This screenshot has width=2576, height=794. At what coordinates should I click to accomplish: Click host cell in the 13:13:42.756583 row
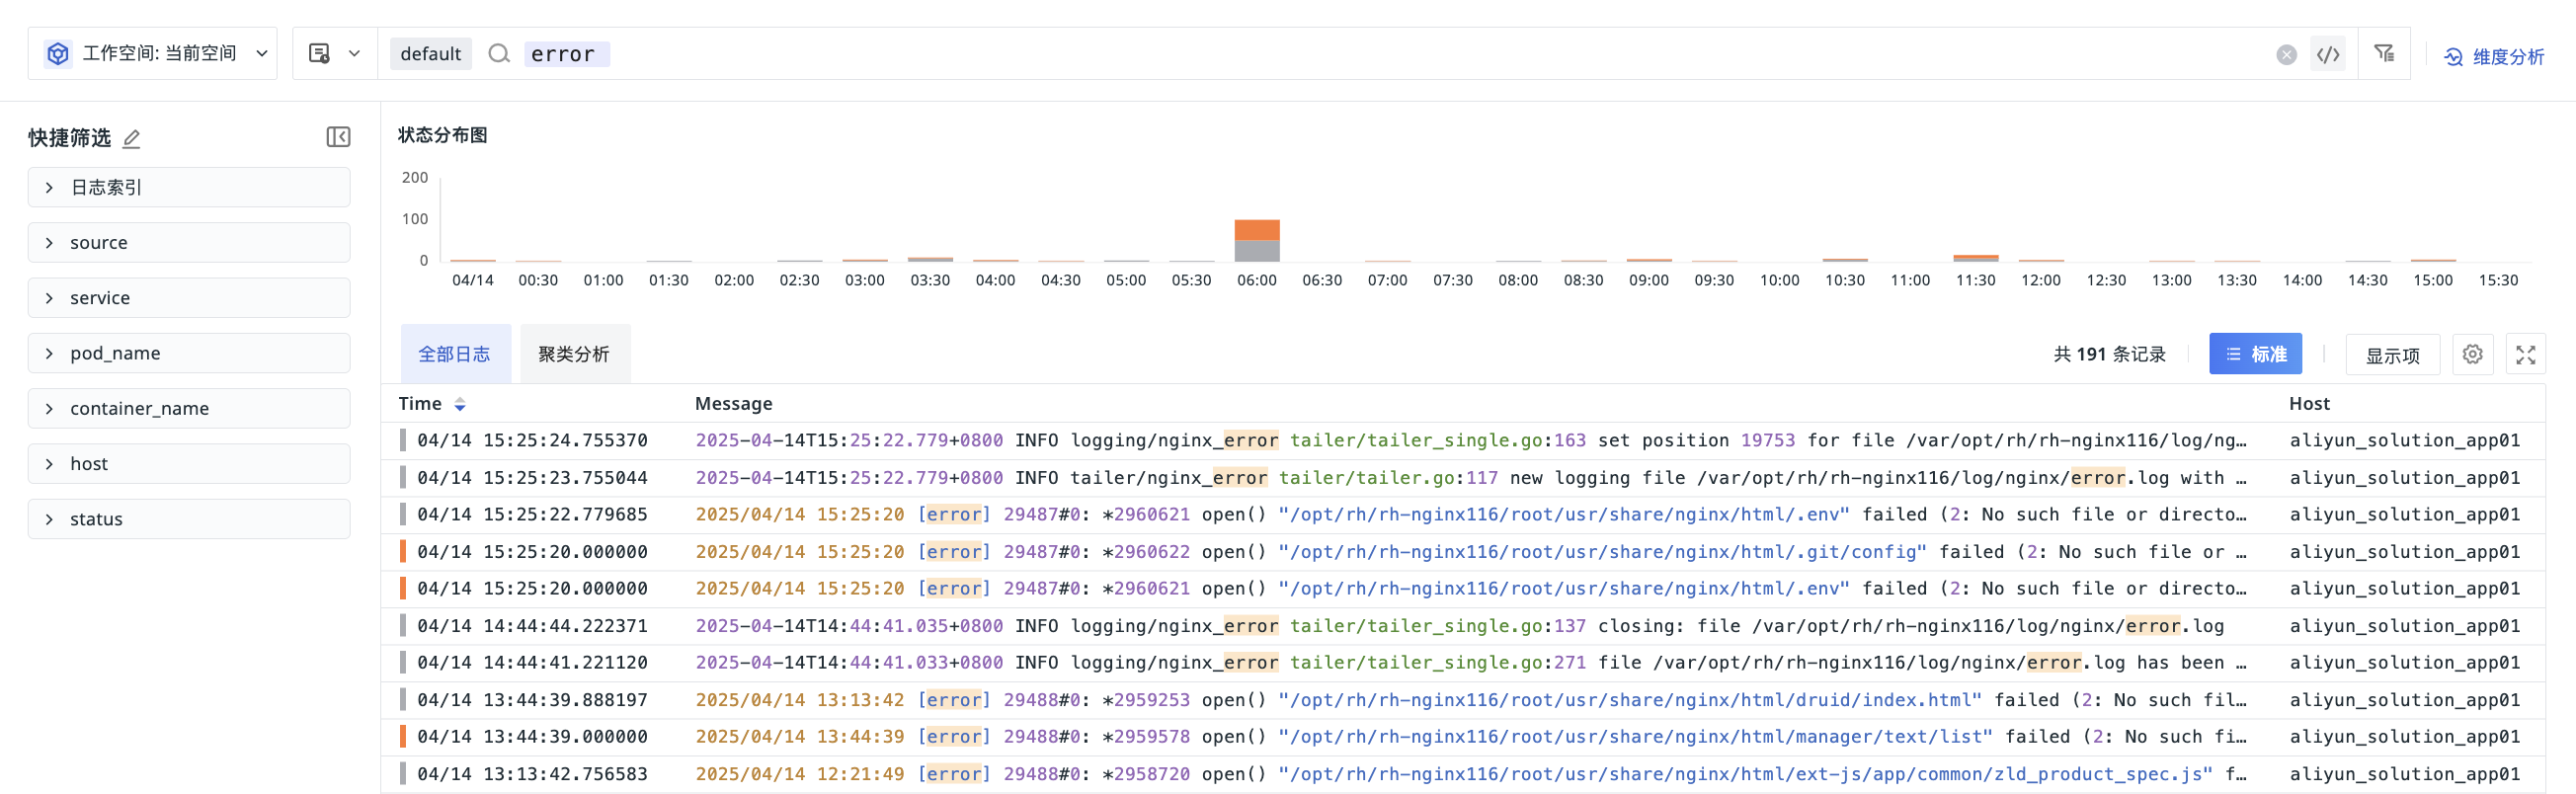[x=2404, y=774]
